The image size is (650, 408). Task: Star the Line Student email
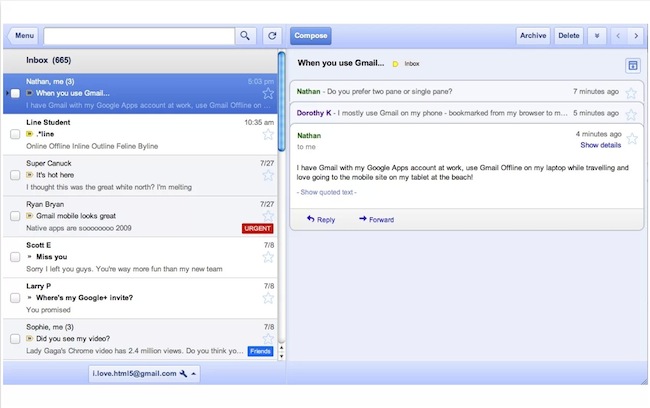268,134
